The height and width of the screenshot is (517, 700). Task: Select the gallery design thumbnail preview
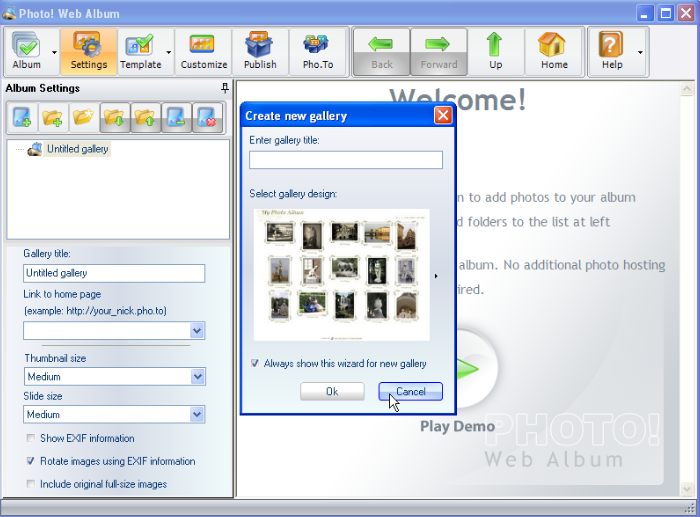point(342,275)
